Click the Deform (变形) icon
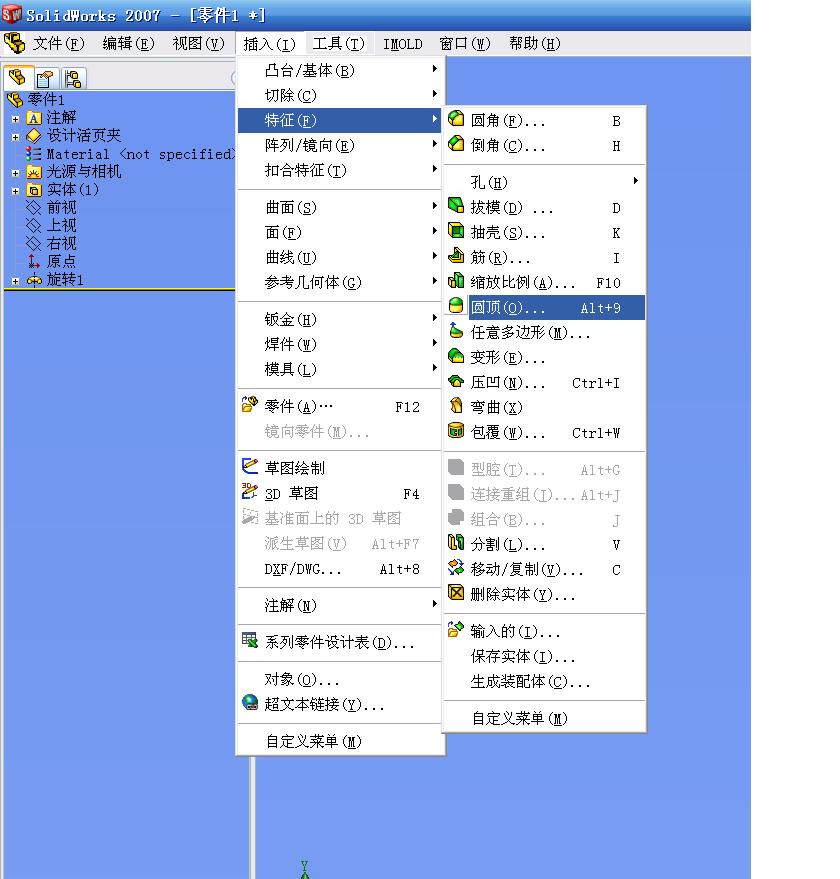The height and width of the screenshot is (879, 840). tap(456, 355)
